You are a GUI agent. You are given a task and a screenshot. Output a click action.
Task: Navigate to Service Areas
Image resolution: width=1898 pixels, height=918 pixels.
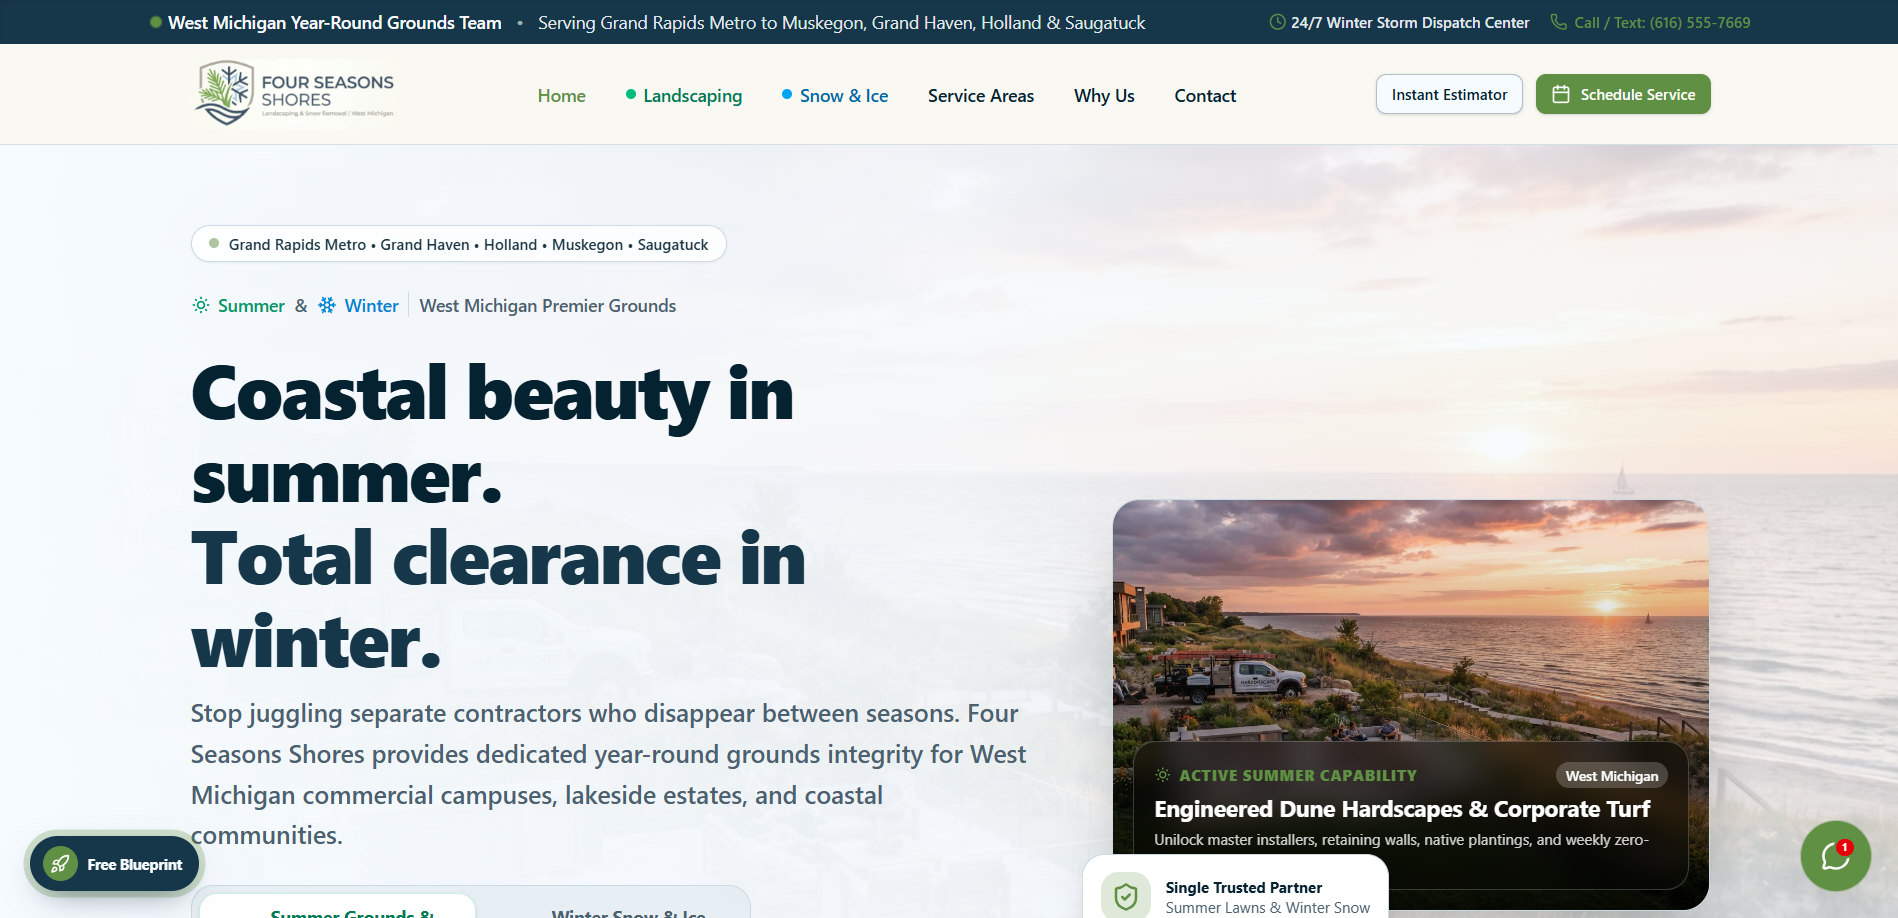[981, 95]
